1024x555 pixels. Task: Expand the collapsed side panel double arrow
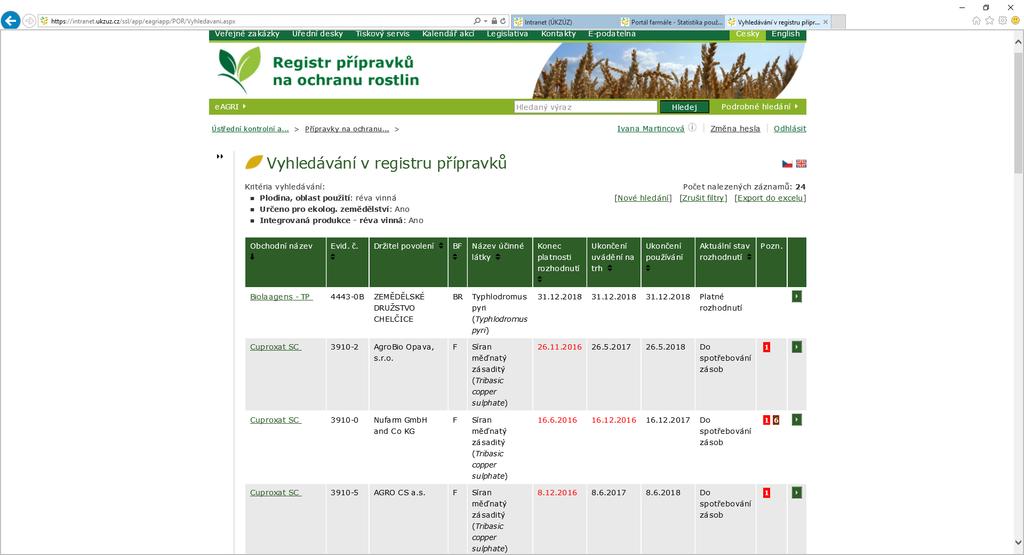click(x=220, y=157)
